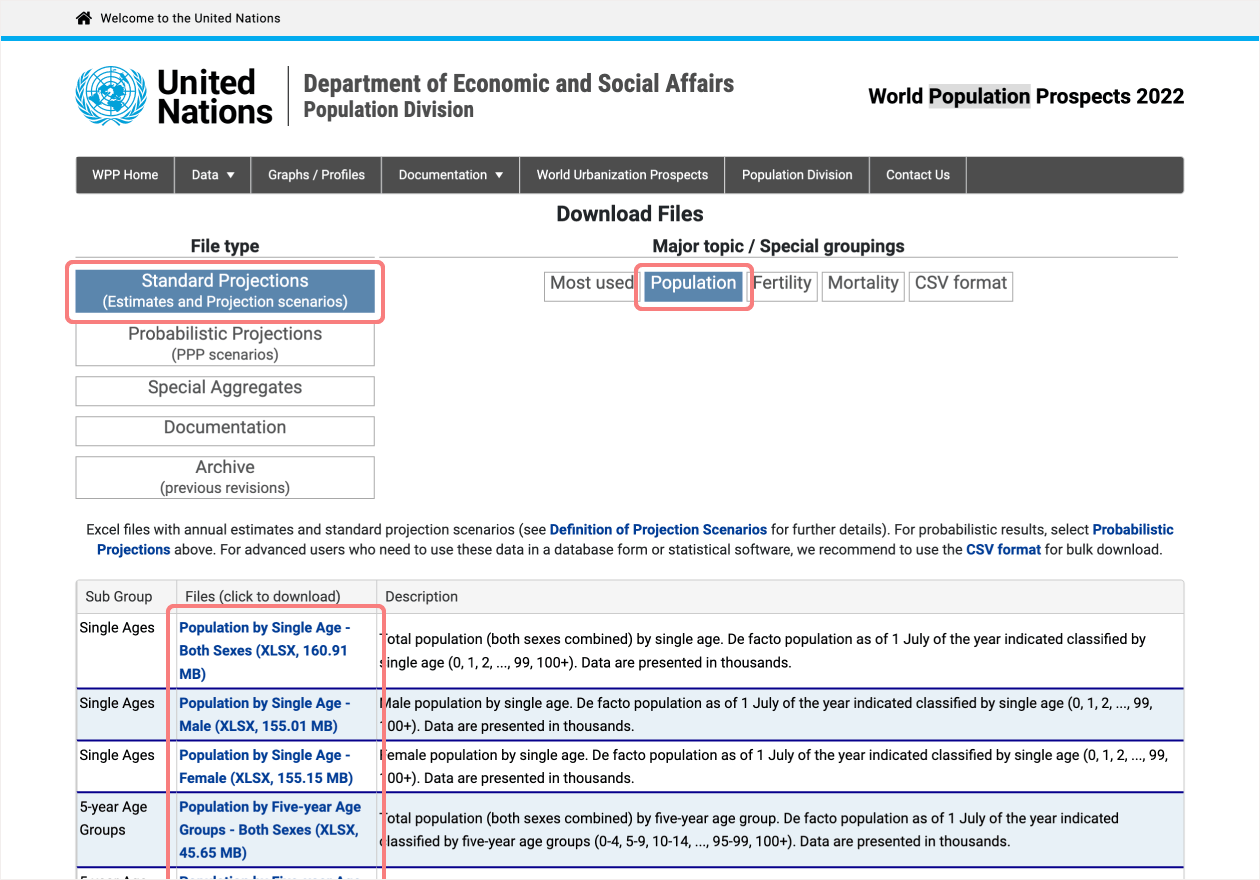Click World Population Prospects 2022 title

point(1026,97)
